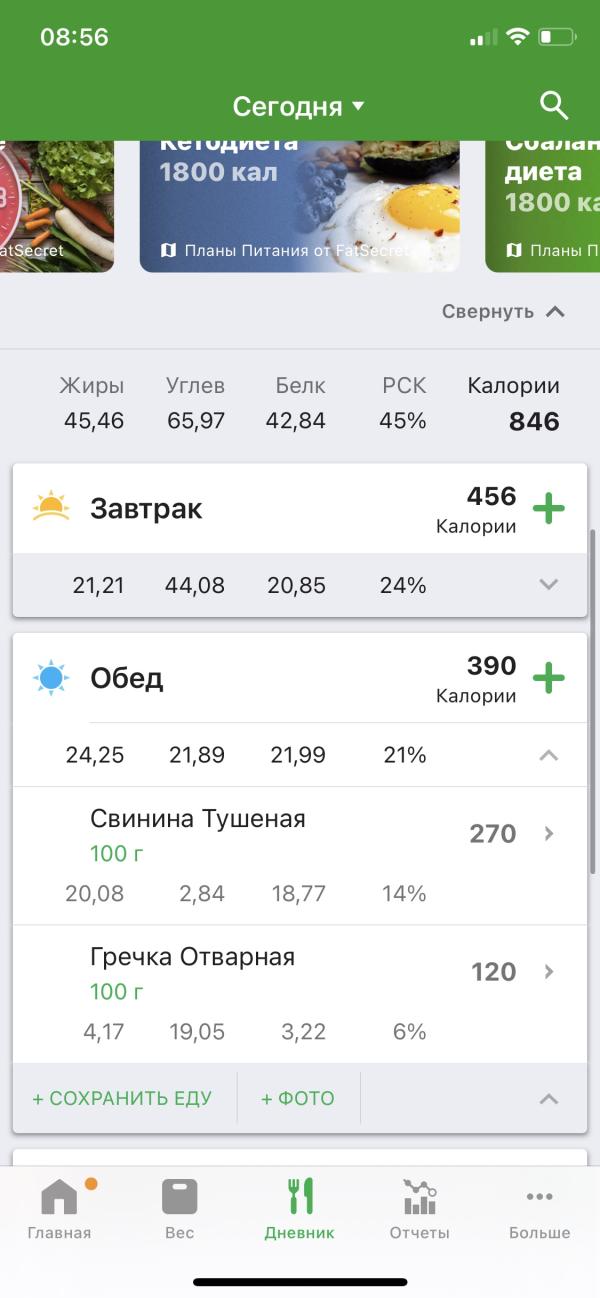This screenshot has height=1298, width=600.
Task: Collapse the Обед nutrient summary row
Action: [x=548, y=755]
